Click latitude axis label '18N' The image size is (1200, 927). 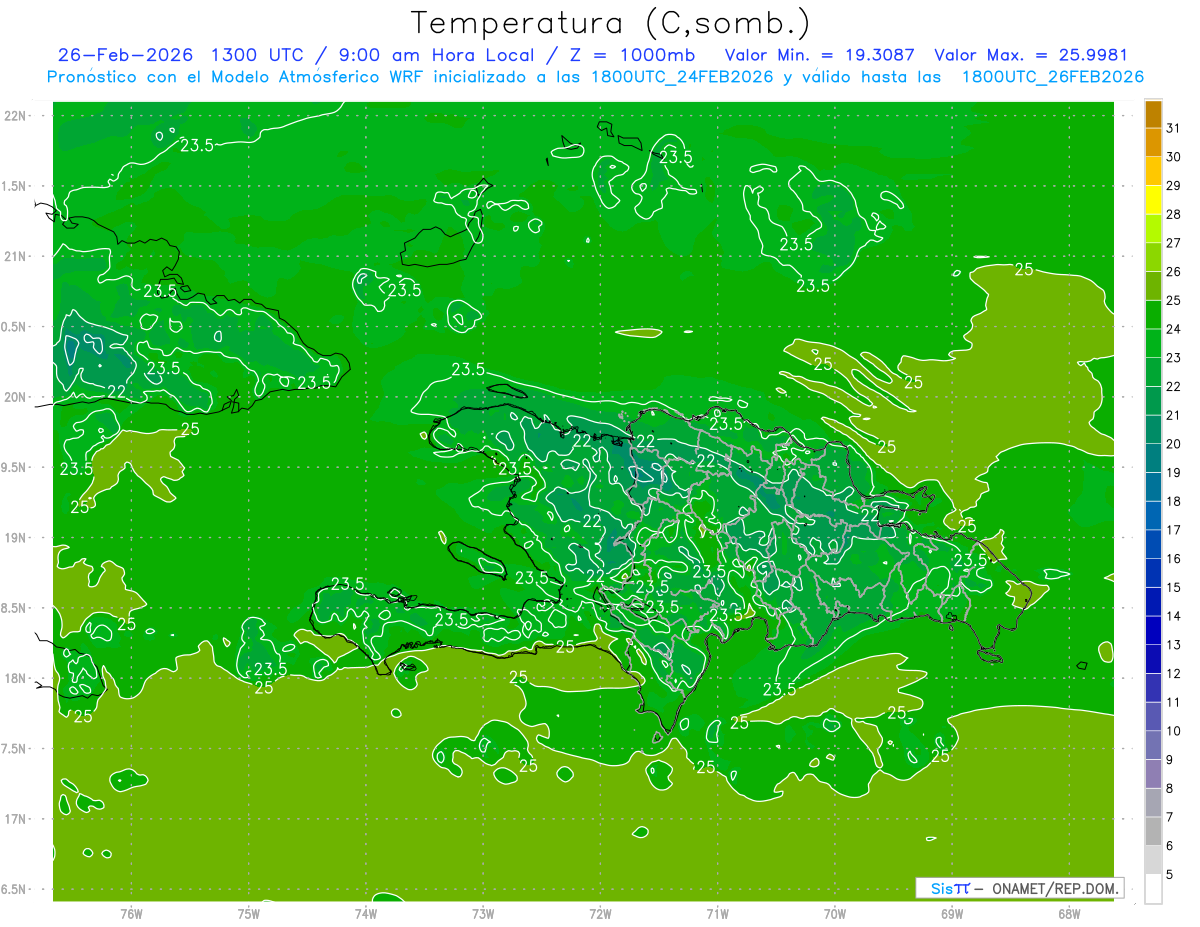click(x=16, y=678)
